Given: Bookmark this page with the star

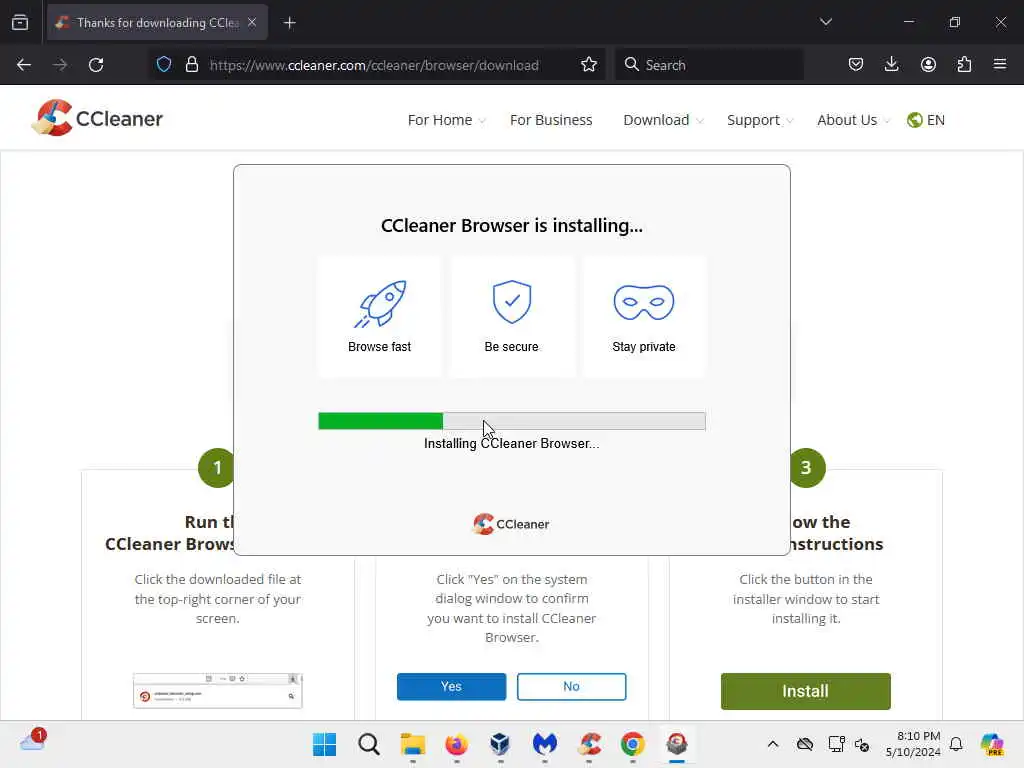Looking at the screenshot, I should tap(588, 64).
